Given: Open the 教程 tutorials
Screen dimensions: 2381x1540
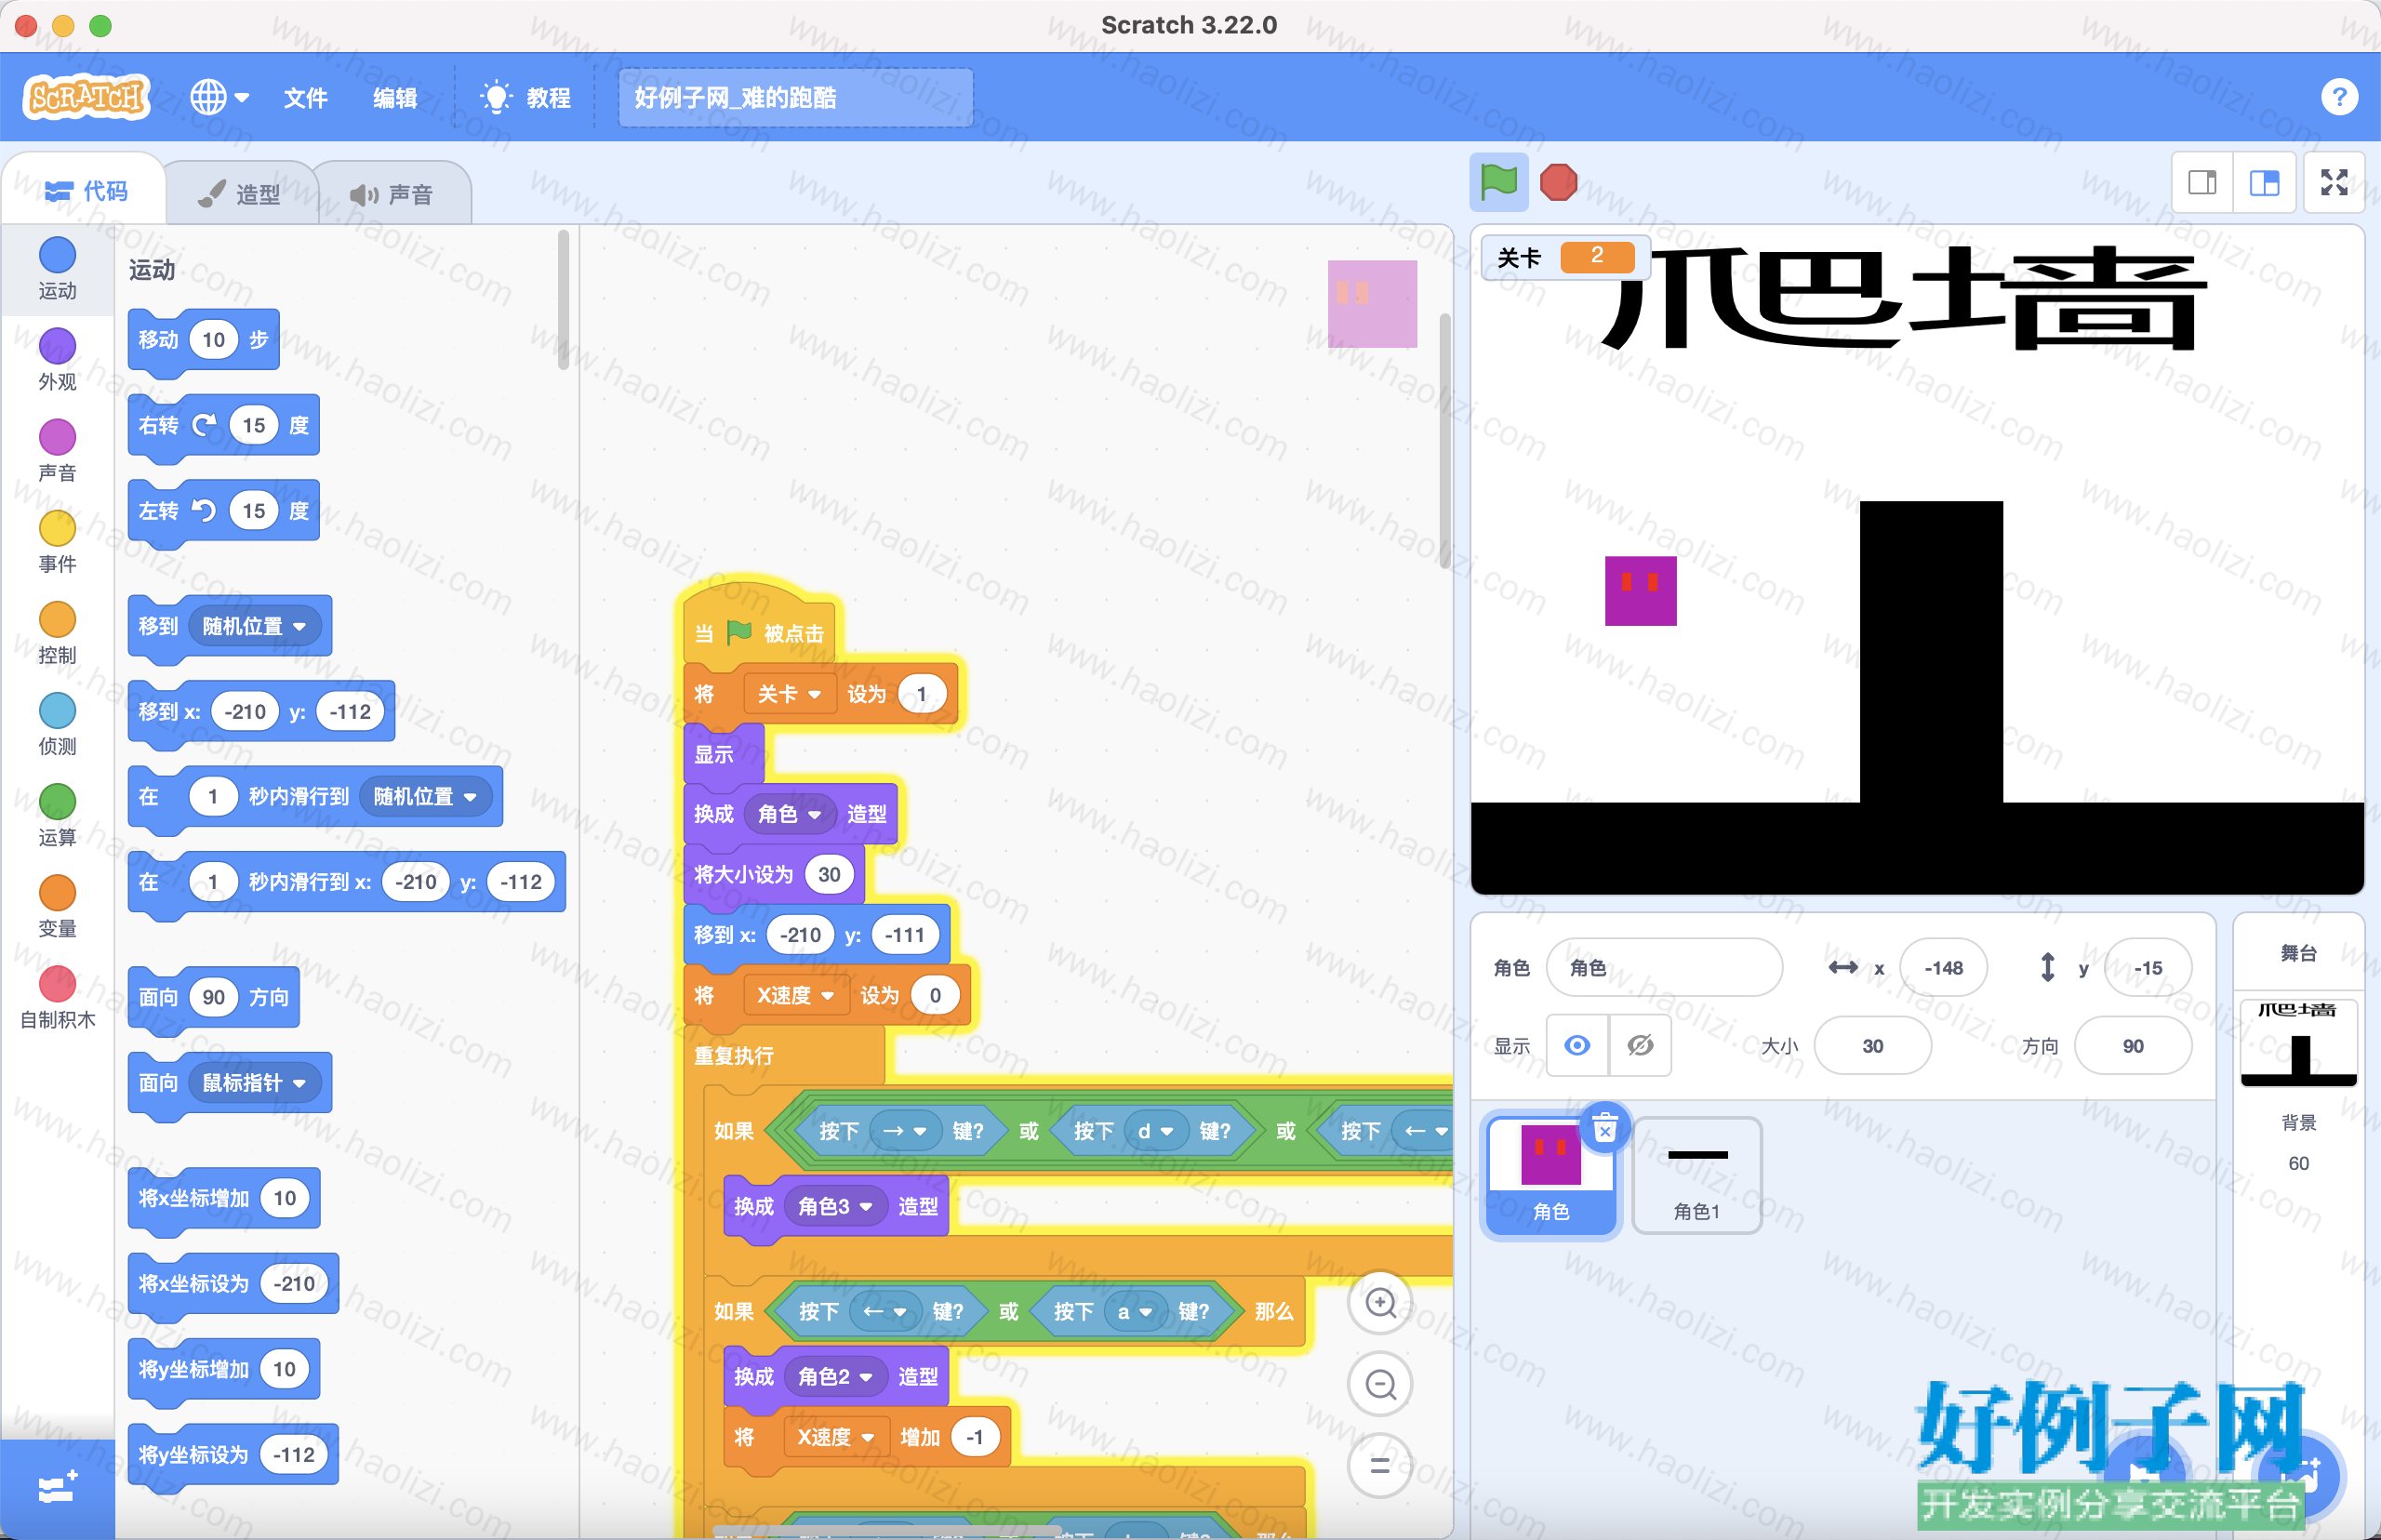Looking at the screenshot, I should pyautogui.click(x=526, y=97).
